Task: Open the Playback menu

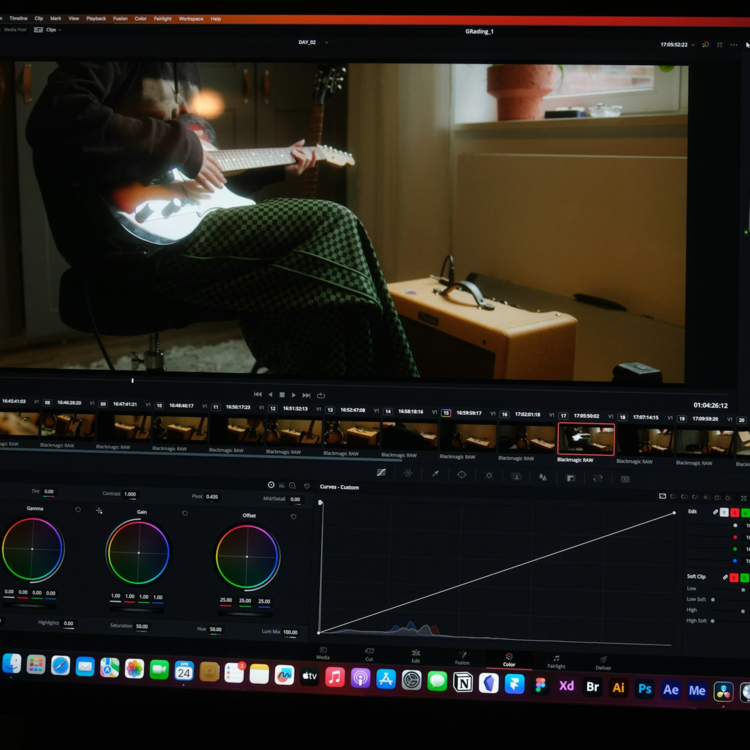Action: tap(96, 18)
